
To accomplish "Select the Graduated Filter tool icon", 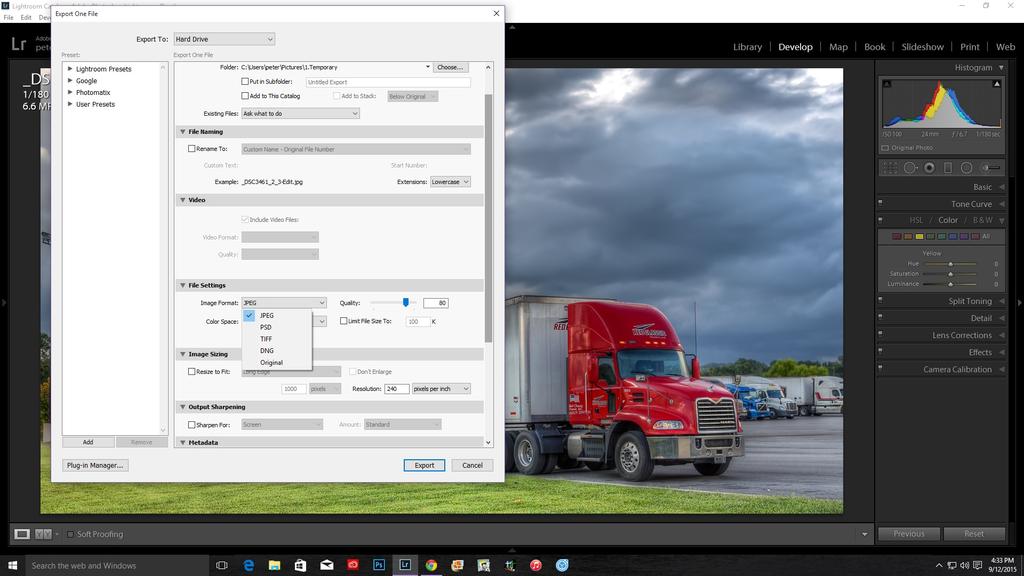I will (x=948, y=168).
